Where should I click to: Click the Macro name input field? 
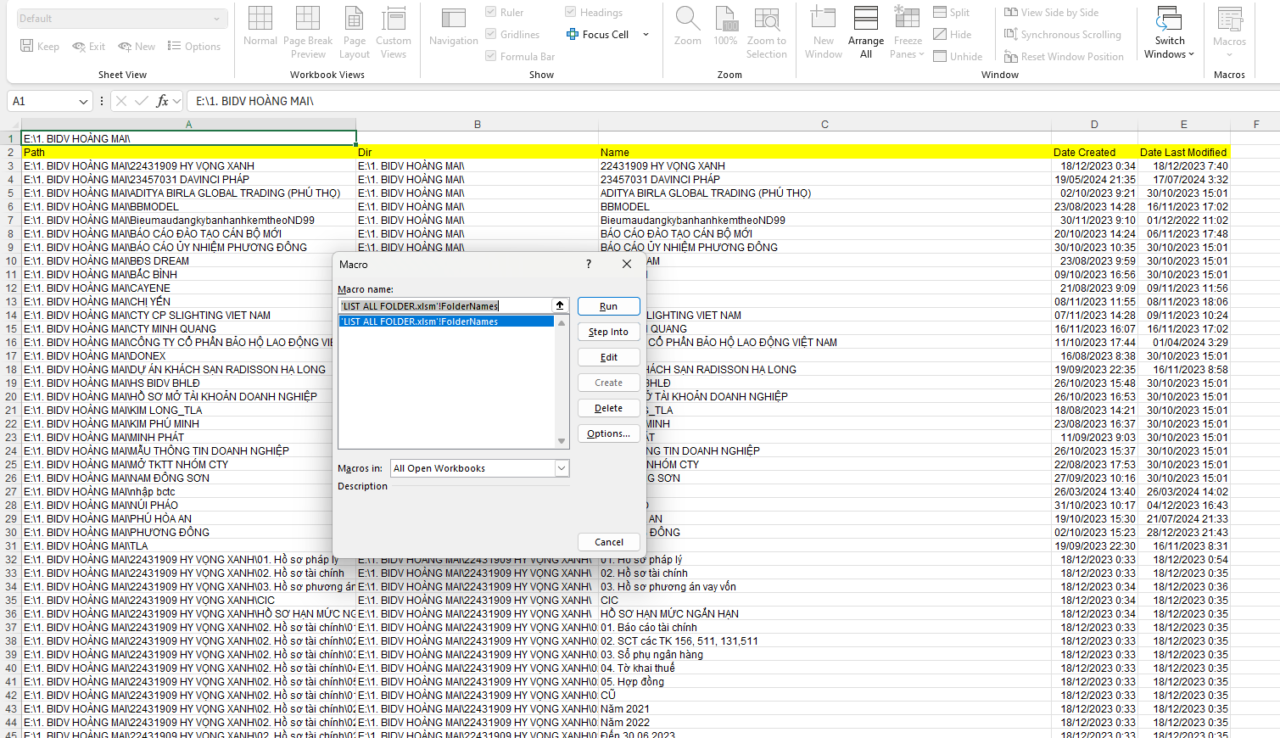(444, 306)
